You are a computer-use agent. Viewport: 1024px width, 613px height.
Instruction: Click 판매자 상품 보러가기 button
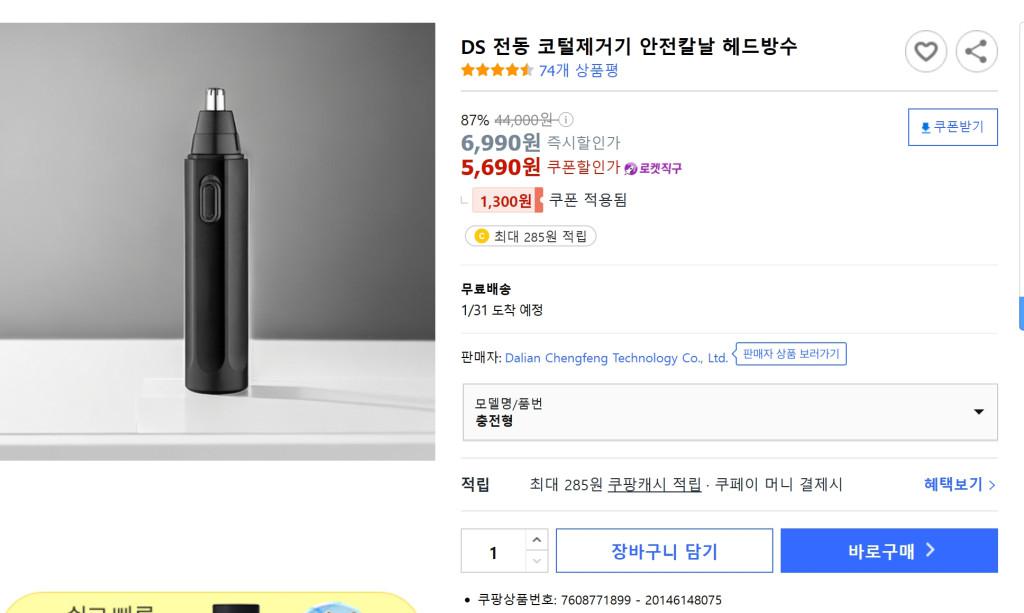coord(791,354)
